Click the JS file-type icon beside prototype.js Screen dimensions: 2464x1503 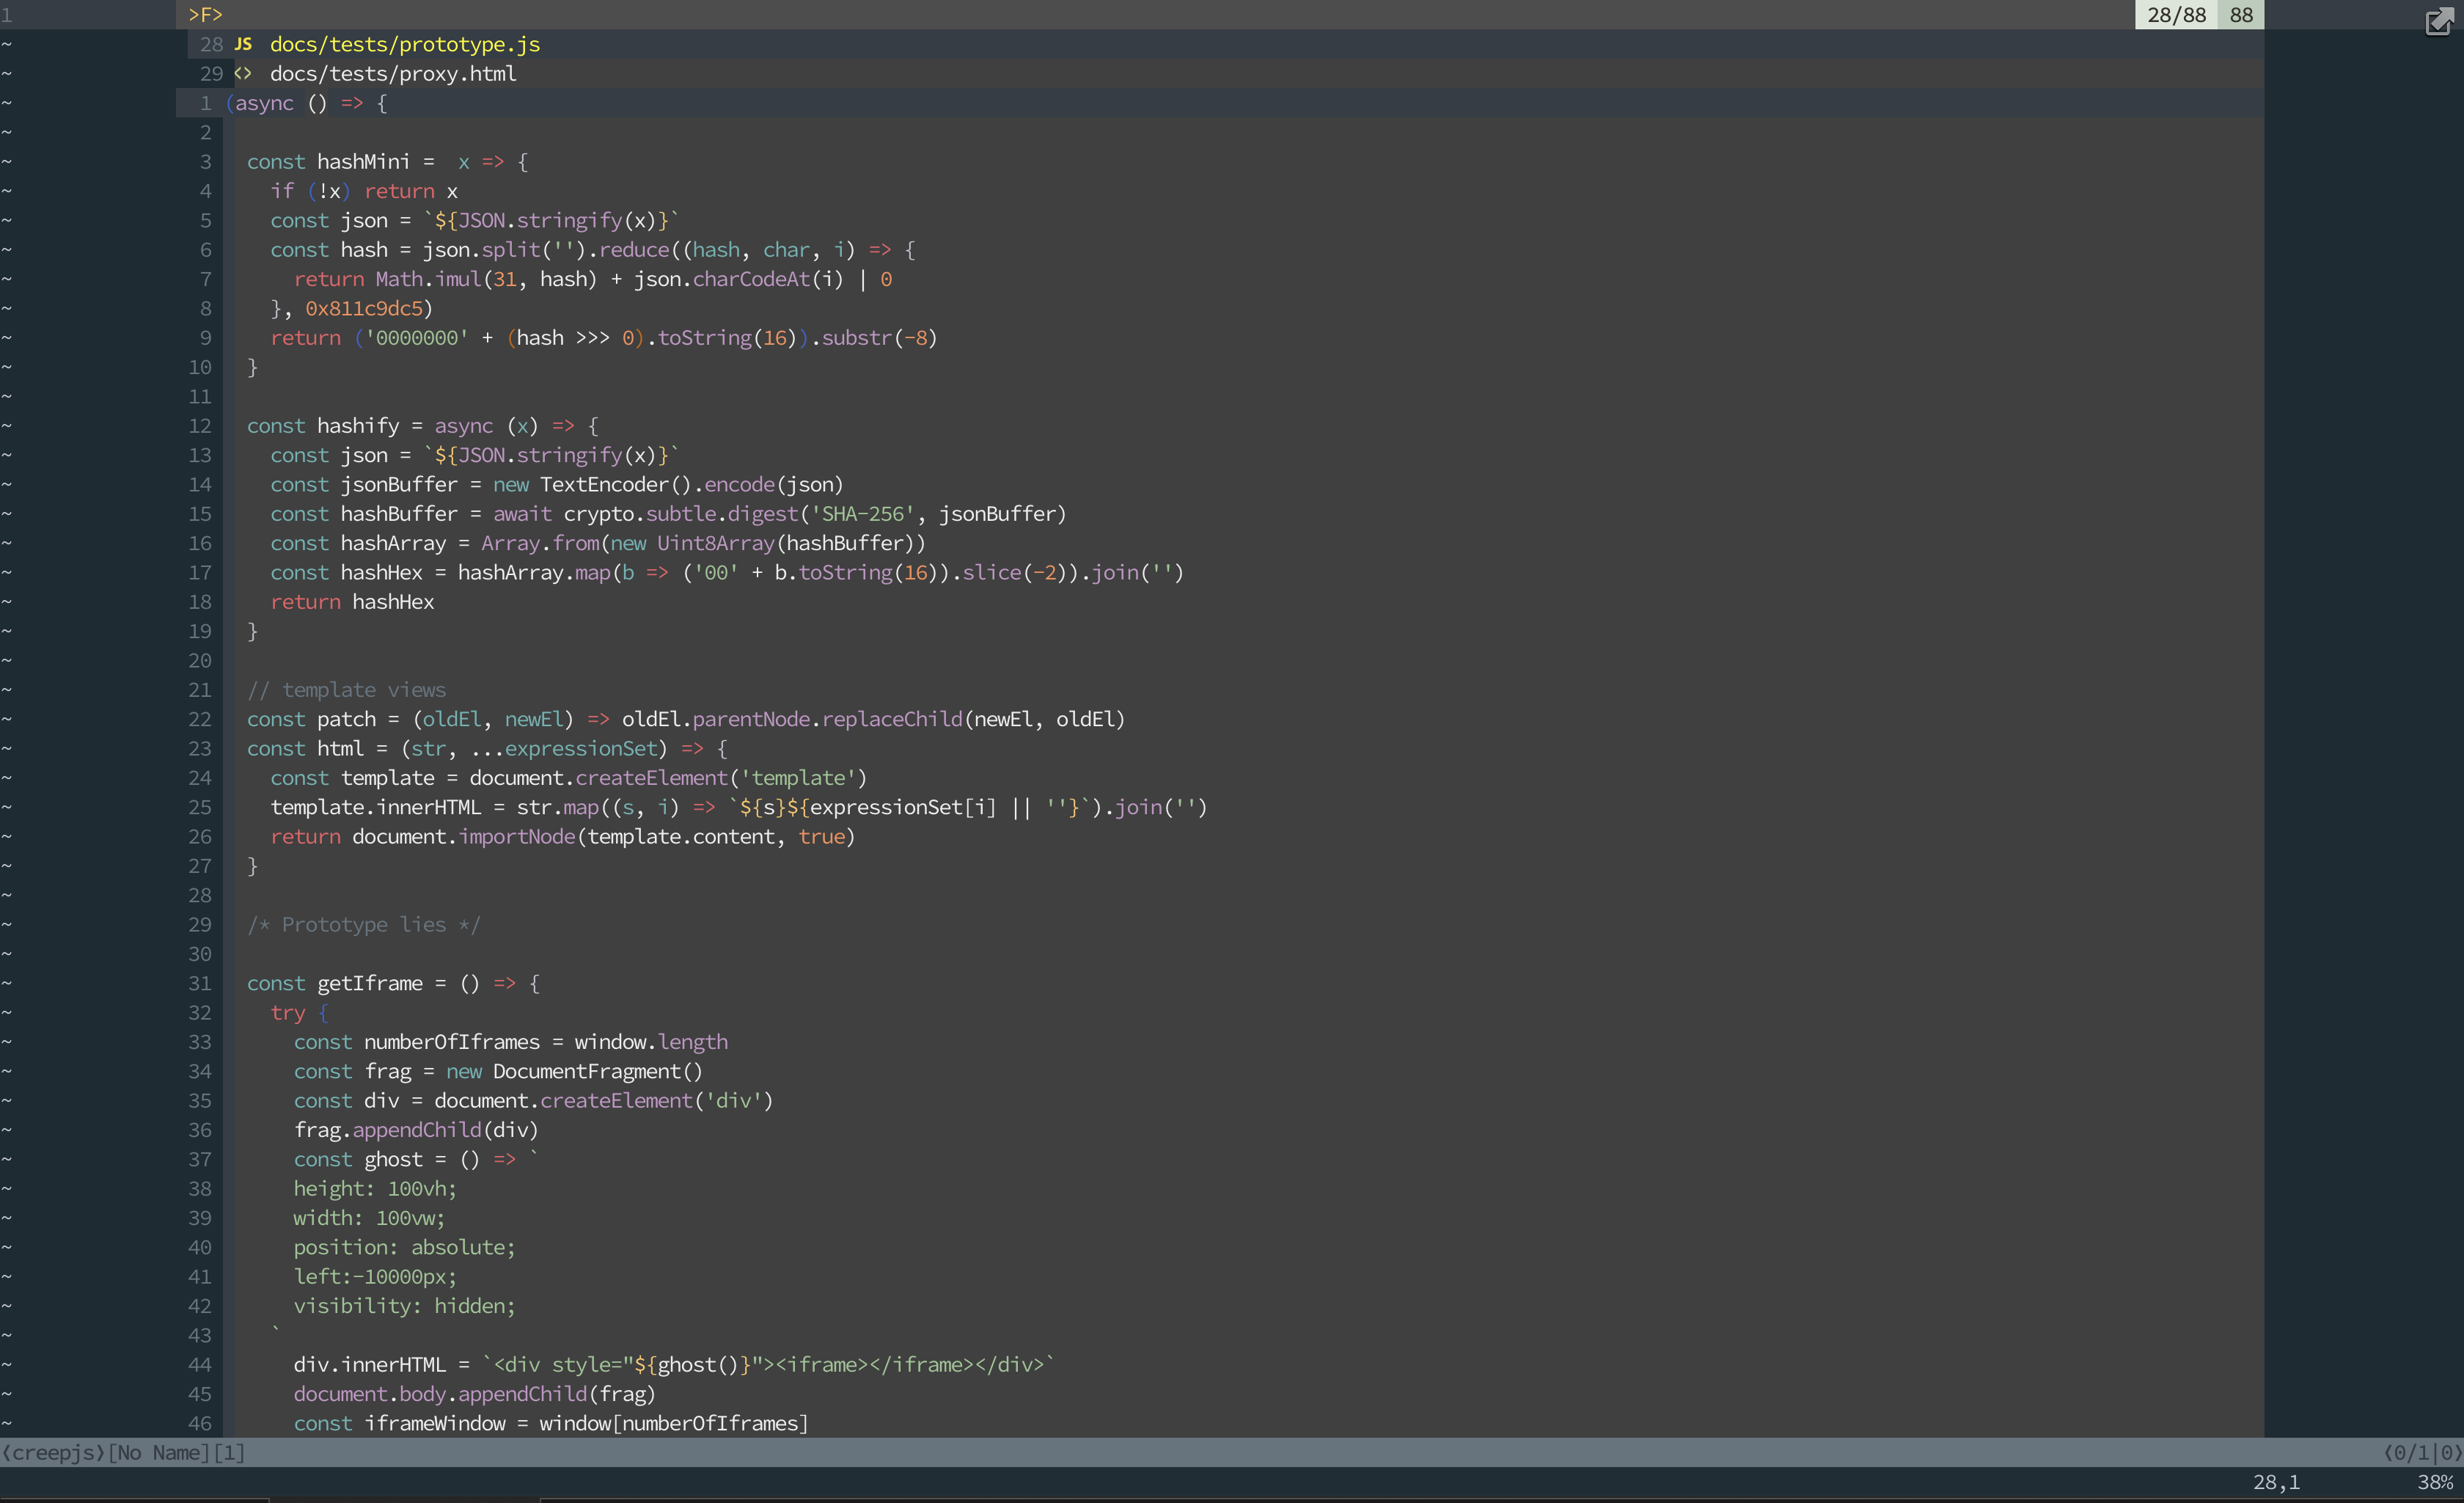(243, 44)
